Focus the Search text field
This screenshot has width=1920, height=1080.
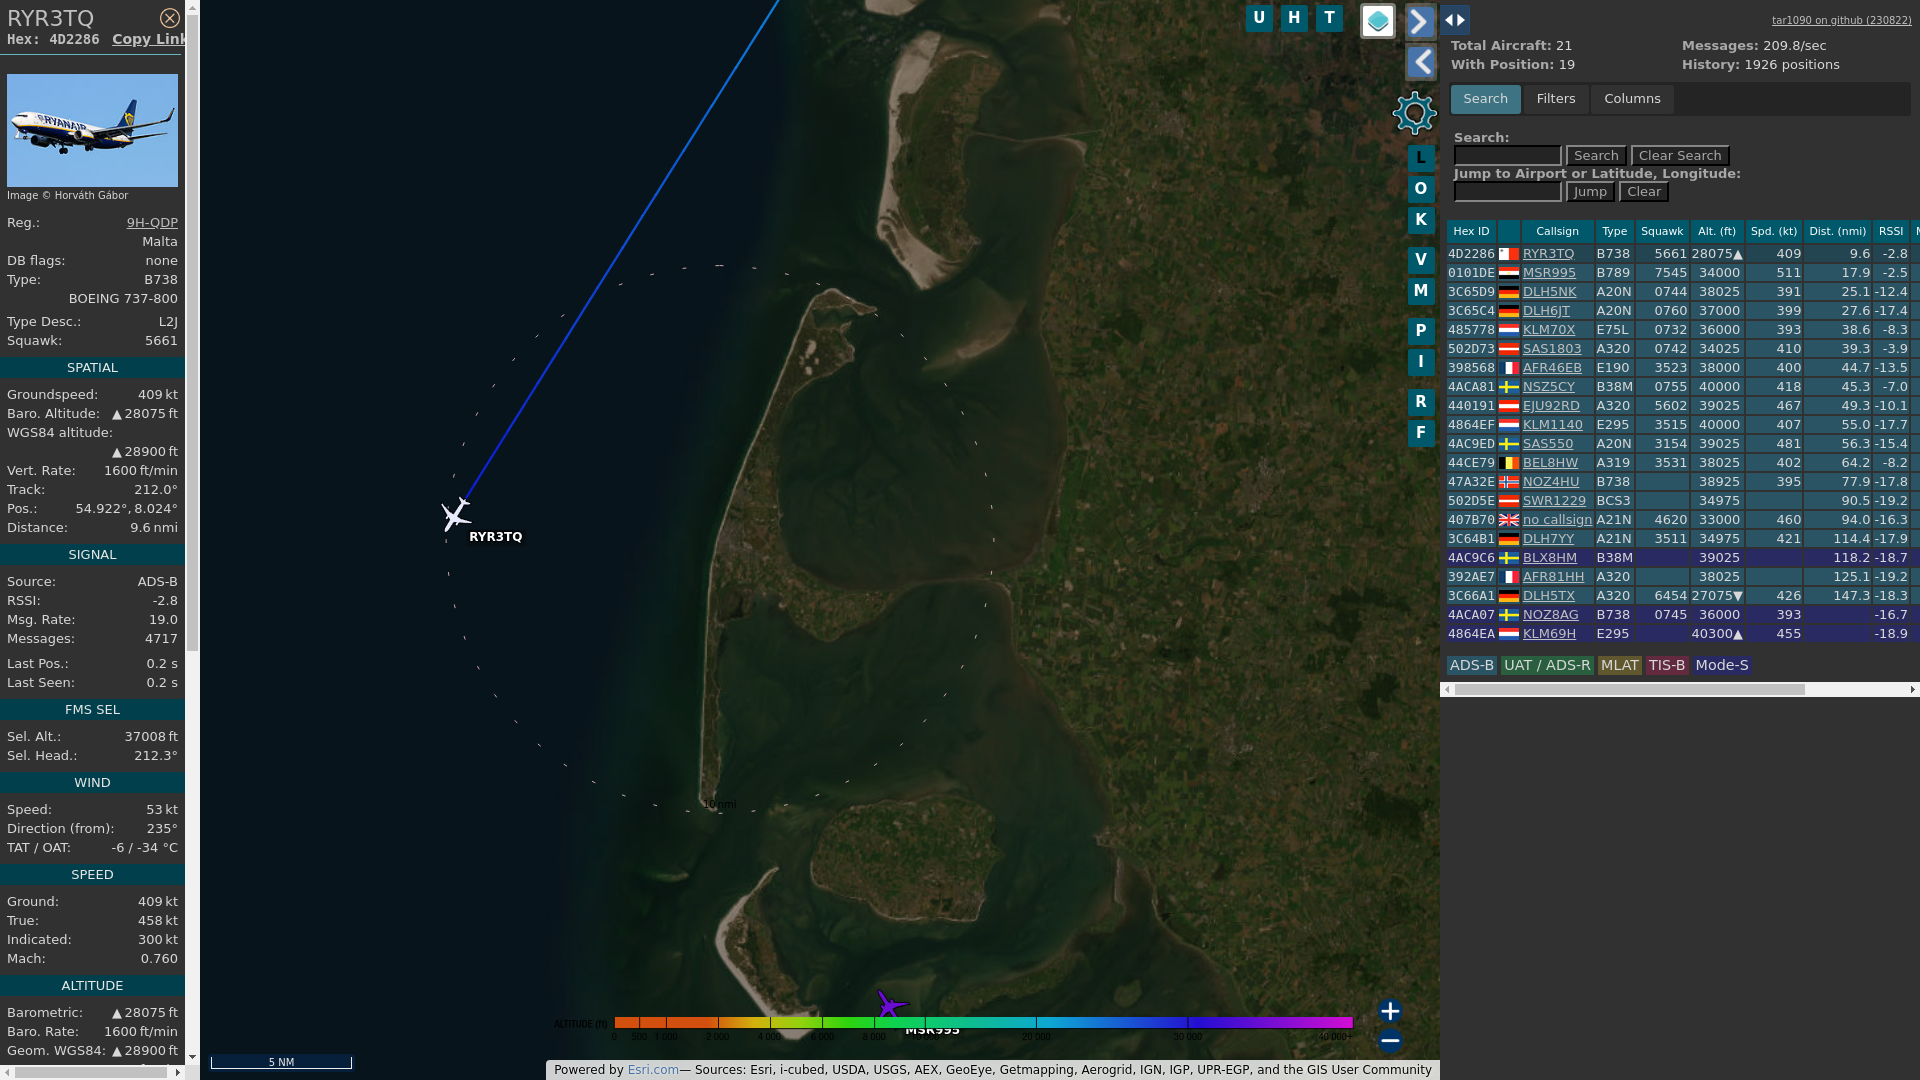tap(1507, 156)
